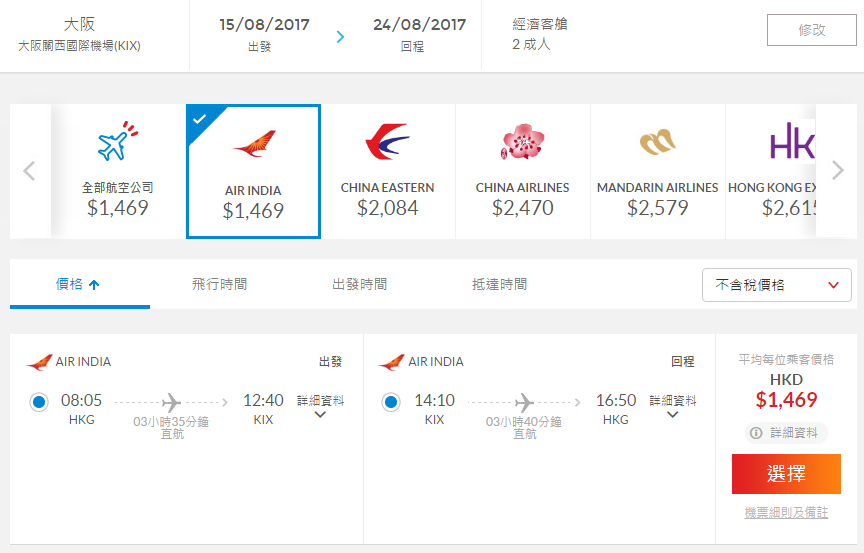Sort results by 價格 tab
Image resolution: width=864 pixels, height=553 pixels.
tap(79, 284)
